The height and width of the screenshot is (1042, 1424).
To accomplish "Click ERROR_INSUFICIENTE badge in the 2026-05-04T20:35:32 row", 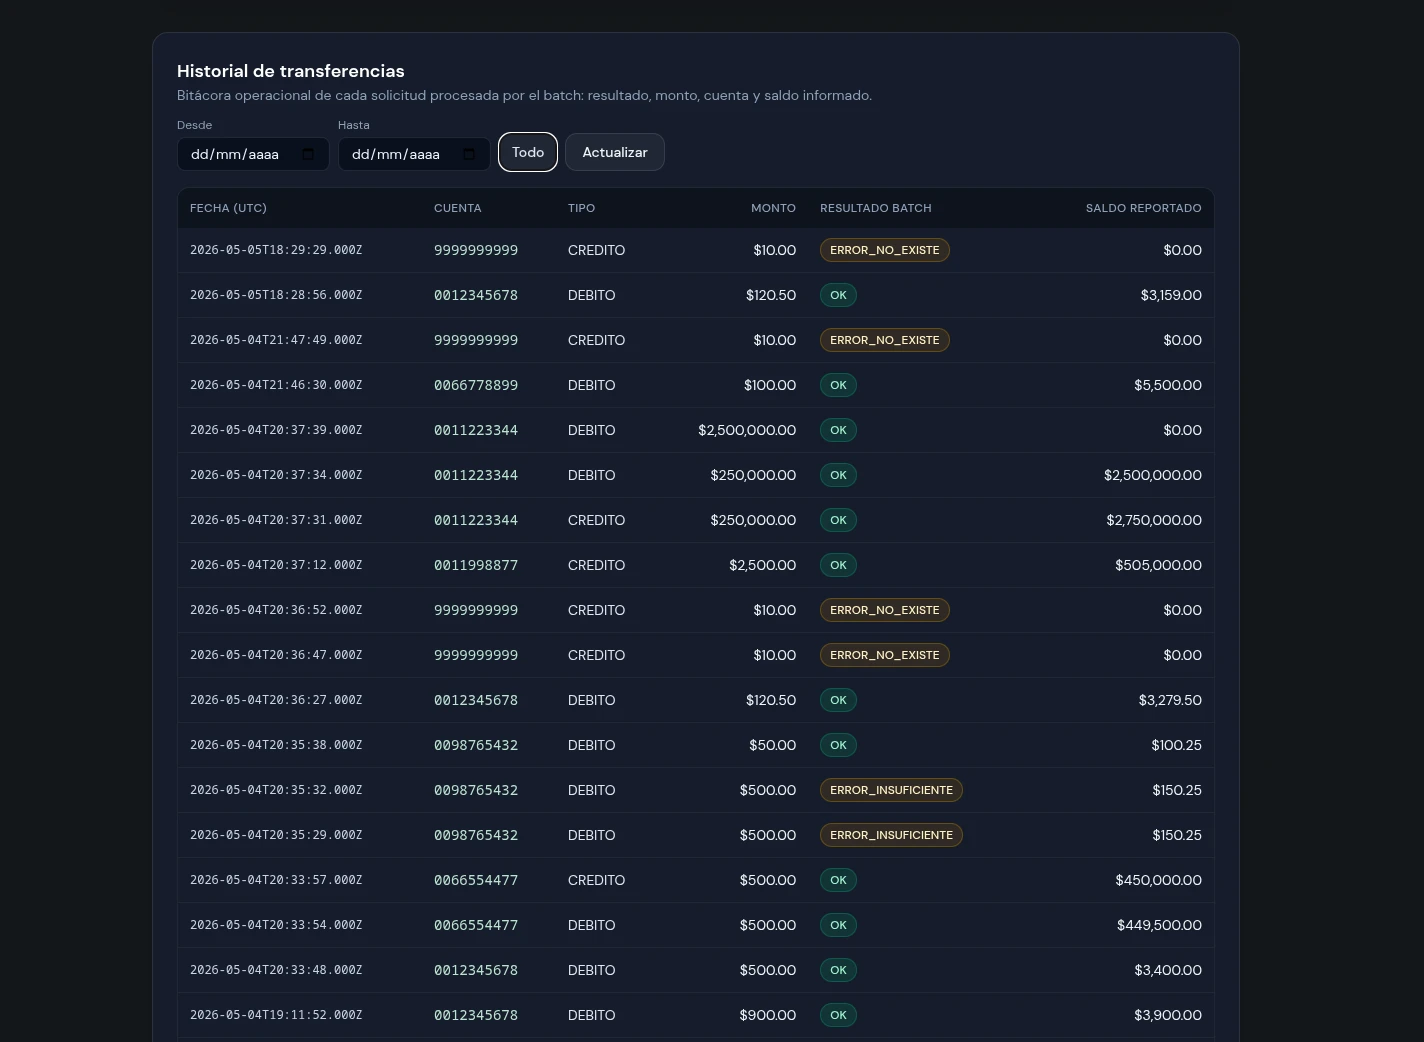I will [x=891, y=790].
